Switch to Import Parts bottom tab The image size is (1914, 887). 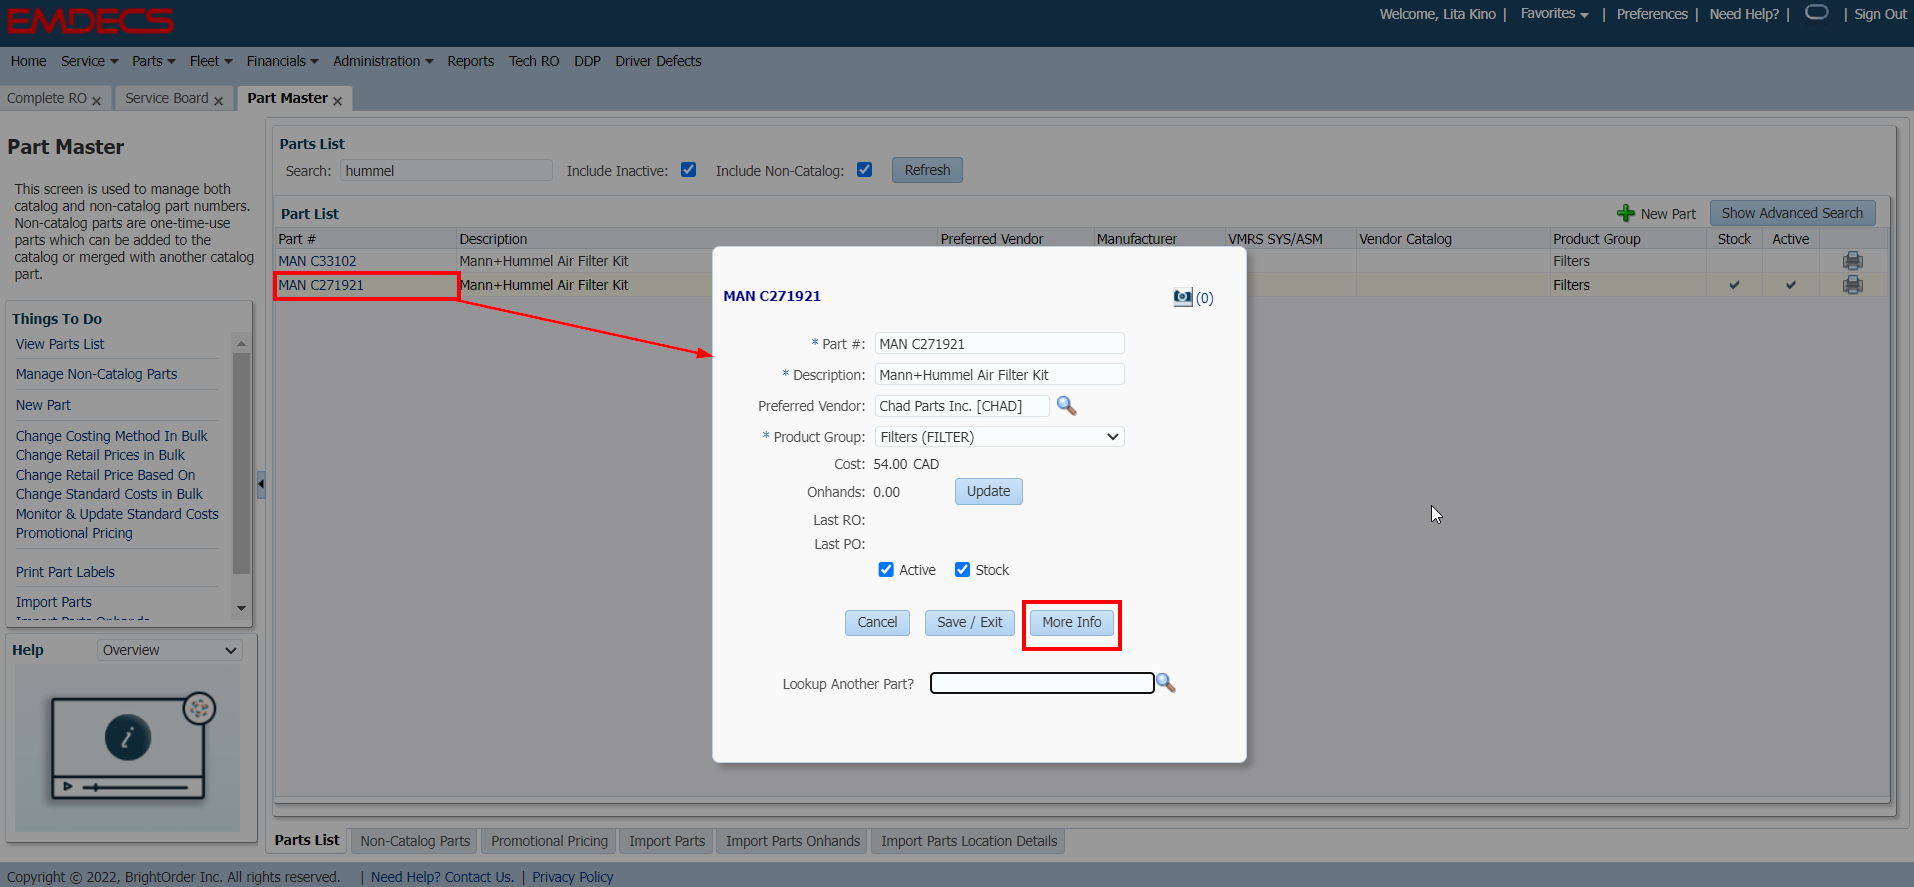coord(667,841)
